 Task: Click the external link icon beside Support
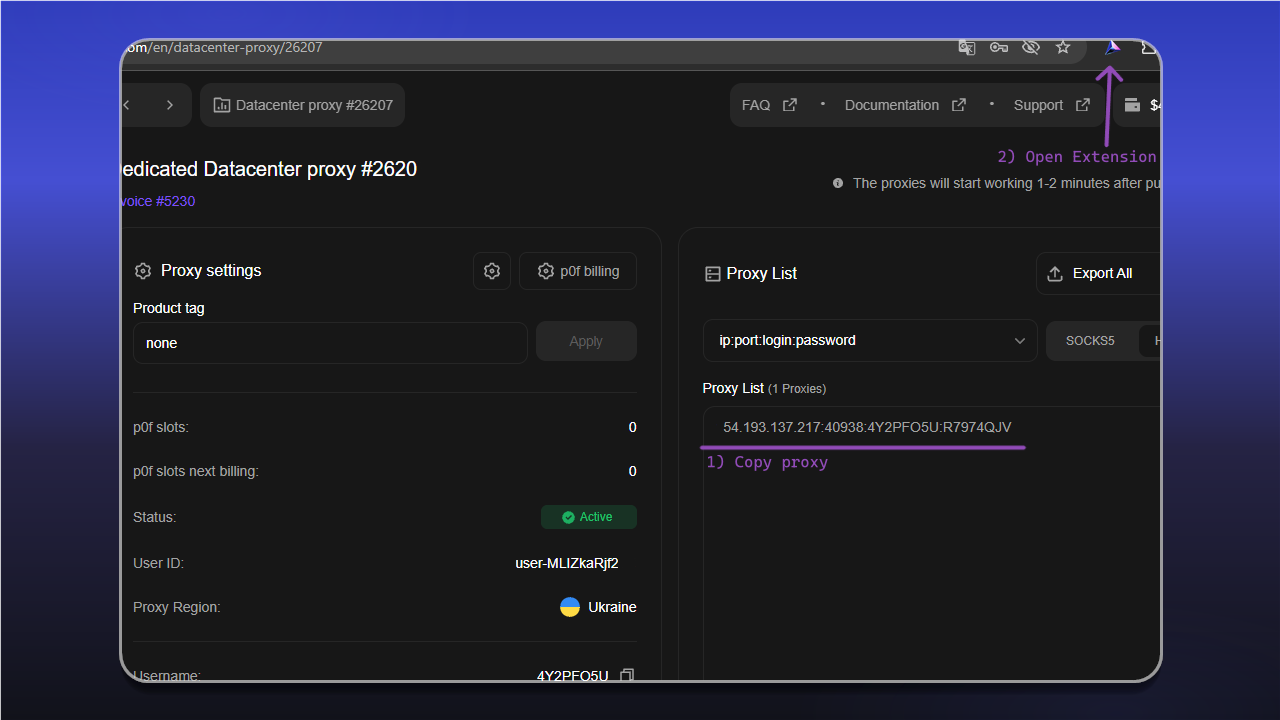tap(1082, 105)
